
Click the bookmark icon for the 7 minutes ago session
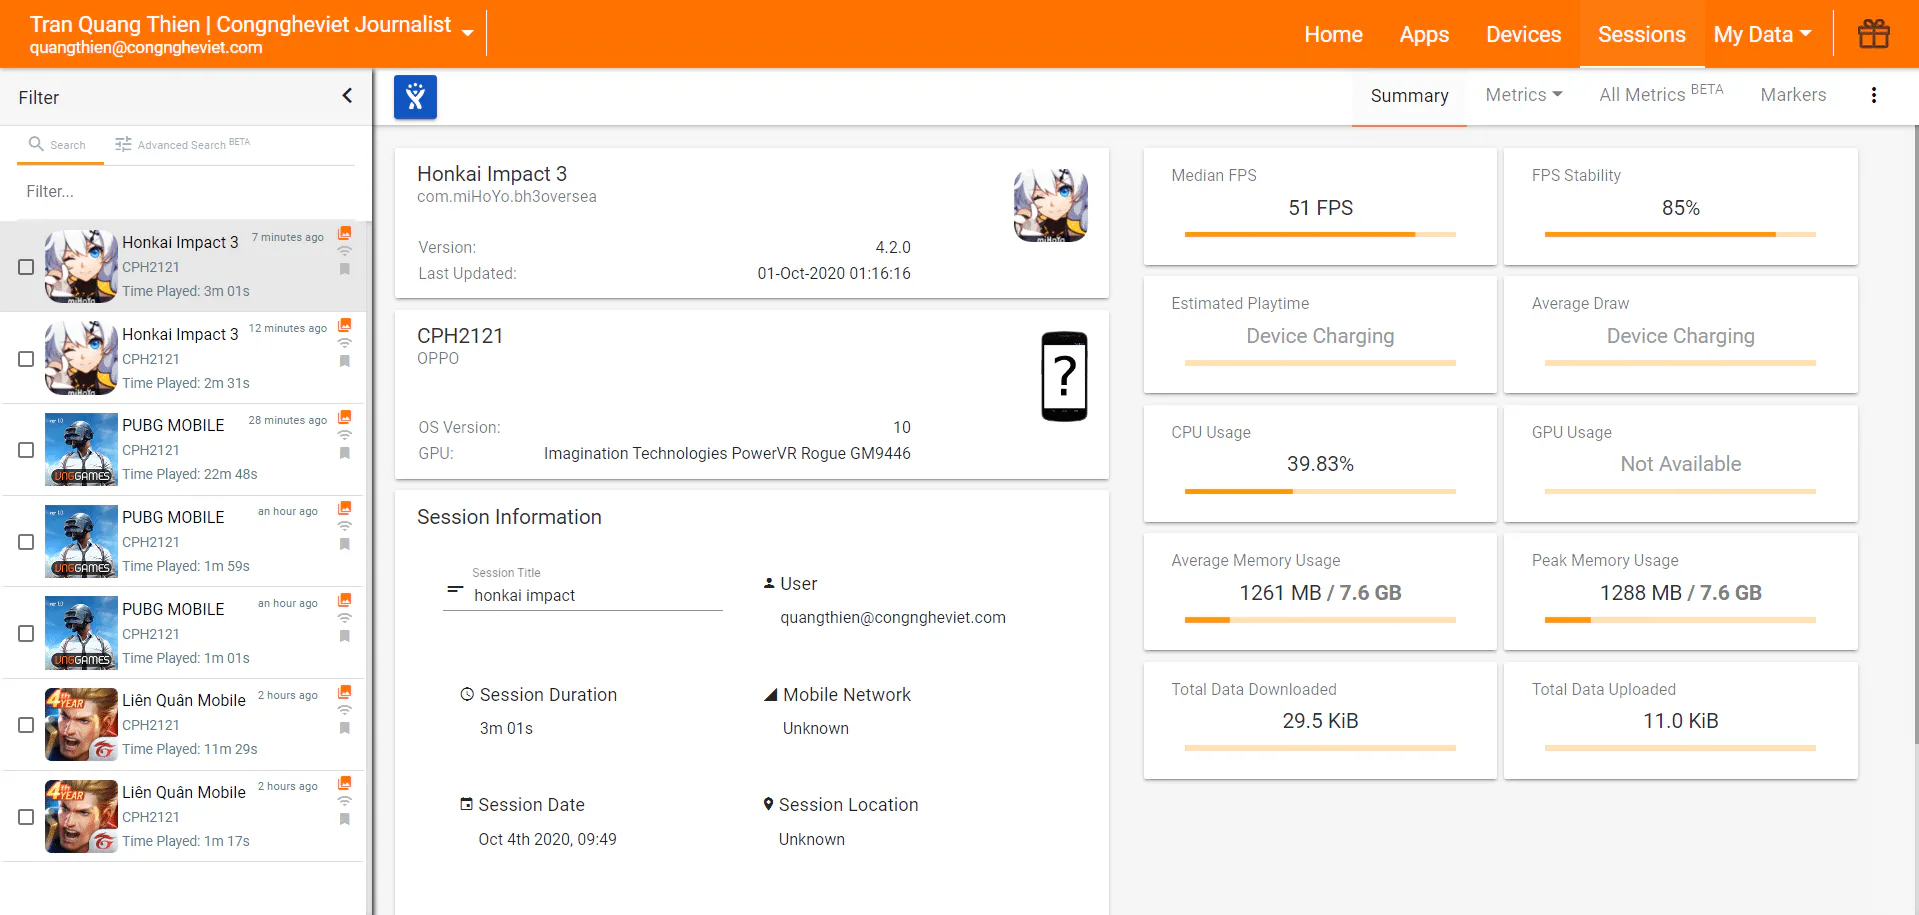pos(345,269)
